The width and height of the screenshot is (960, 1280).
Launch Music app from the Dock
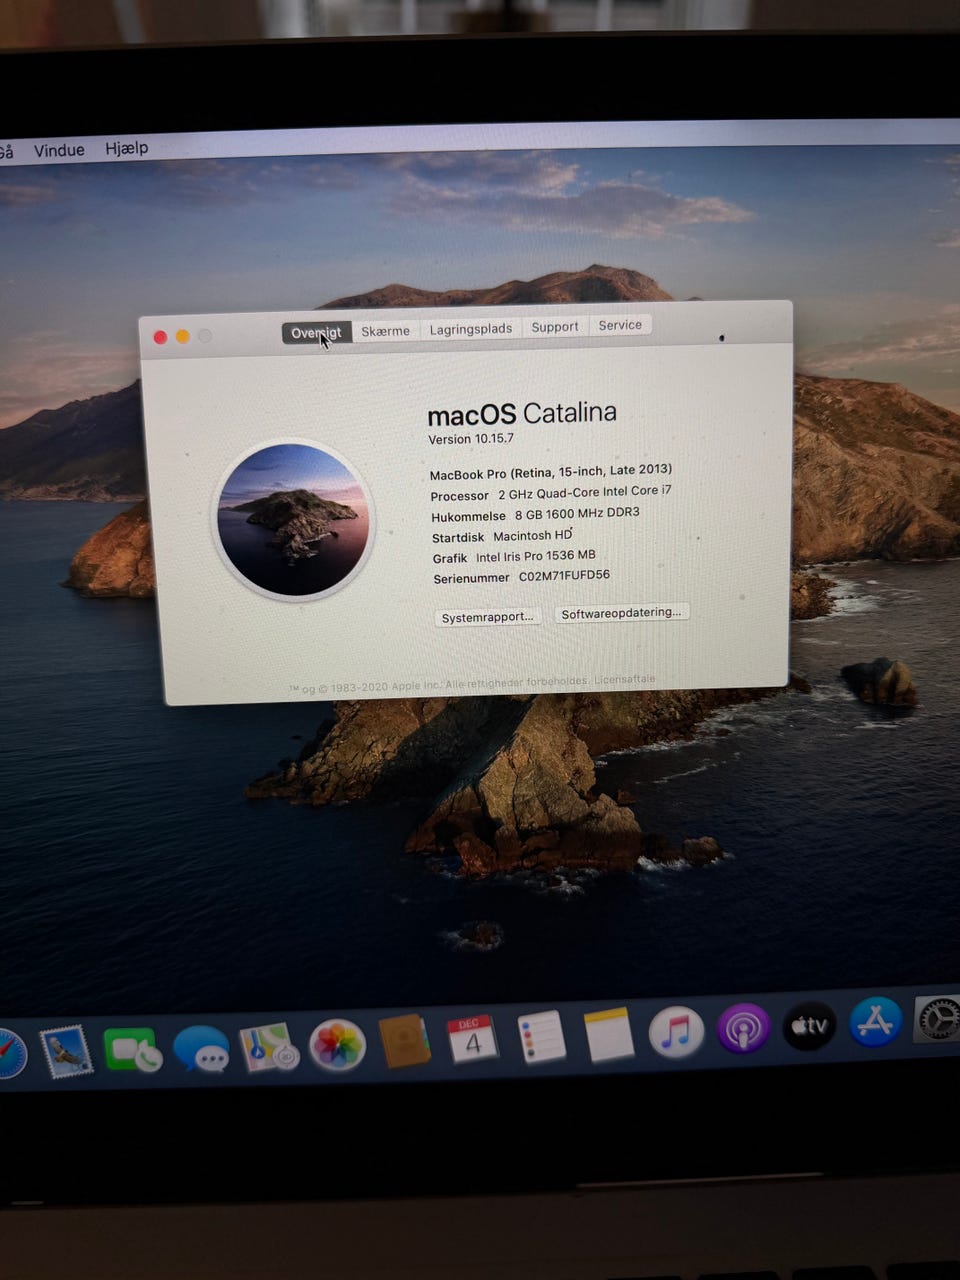[x=676, y=1032]
